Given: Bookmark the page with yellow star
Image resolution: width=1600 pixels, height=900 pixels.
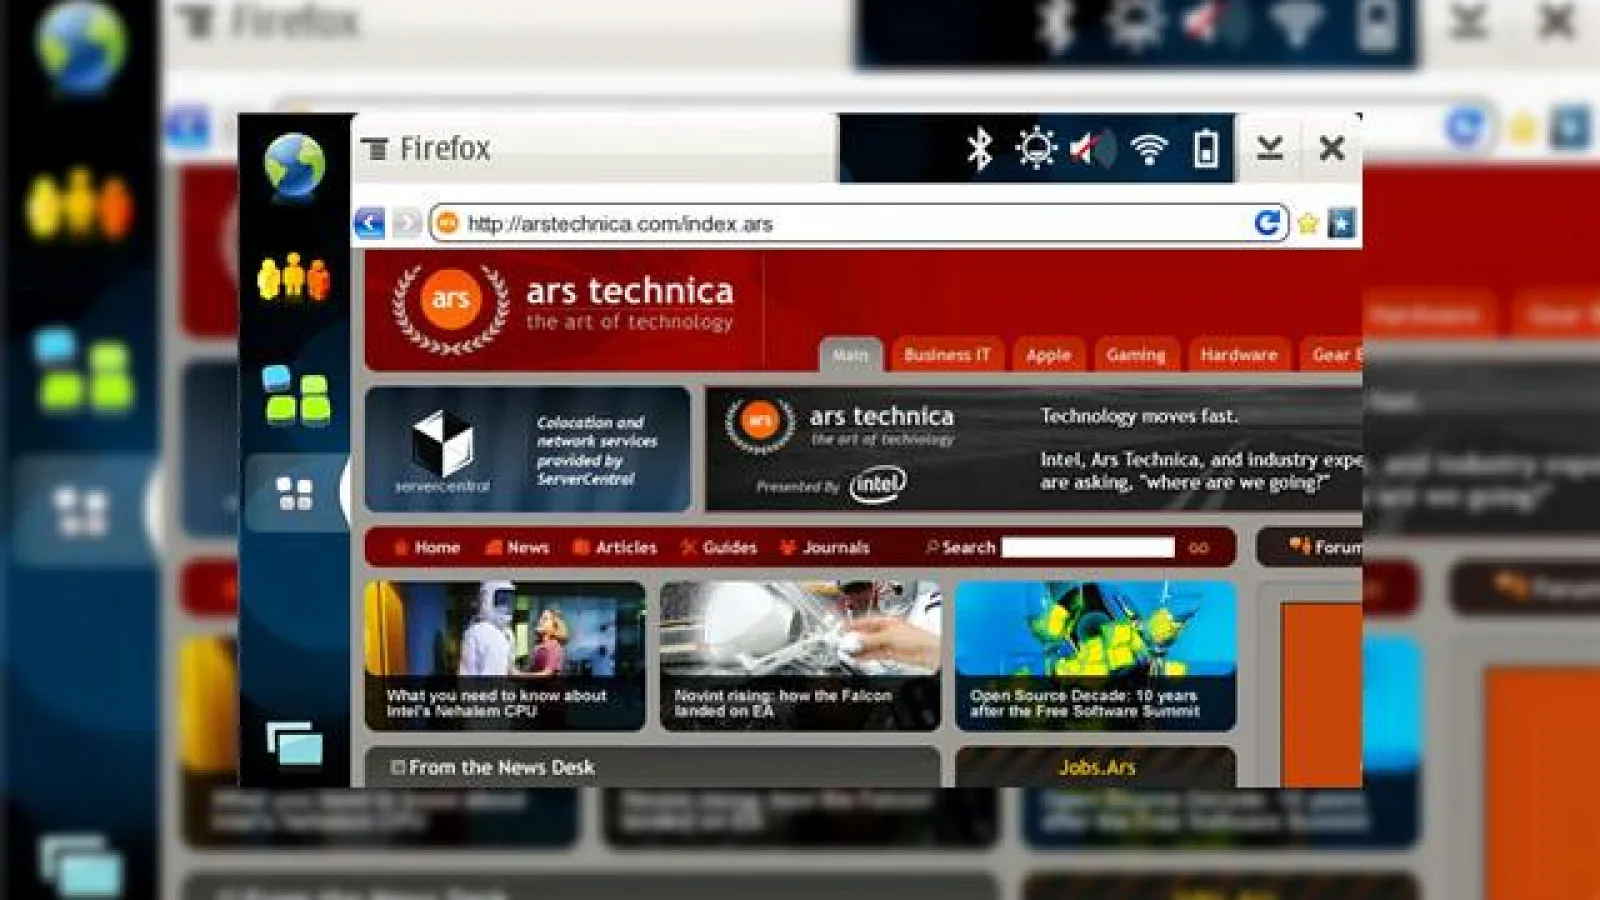Looking at the screenshot, I should pos(1308,224).
